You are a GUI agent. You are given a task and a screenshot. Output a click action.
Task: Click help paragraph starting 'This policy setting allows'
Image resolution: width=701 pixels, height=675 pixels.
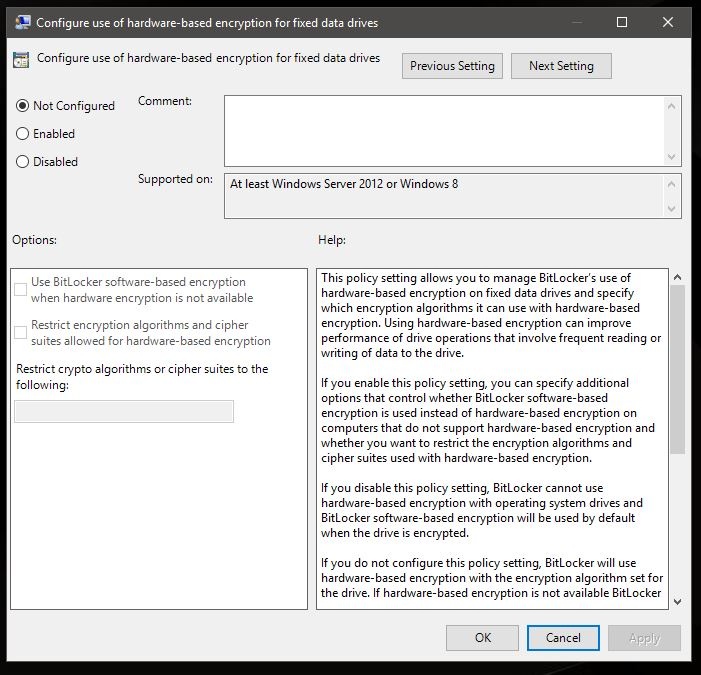pos(491,315)
